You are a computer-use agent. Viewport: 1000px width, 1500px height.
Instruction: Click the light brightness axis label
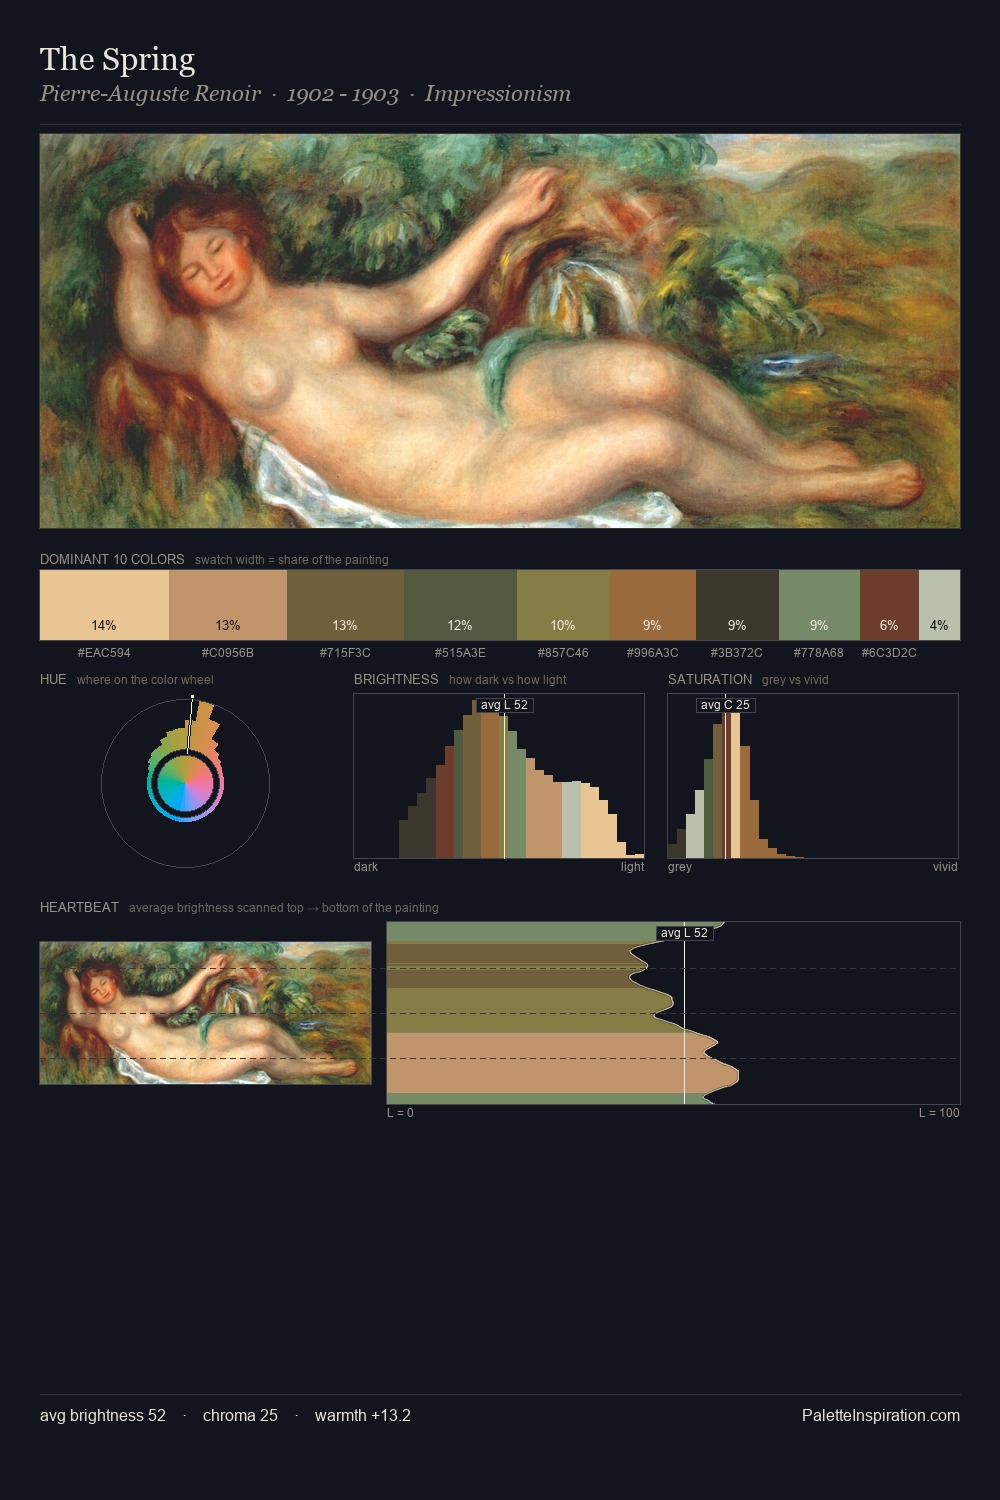633,867
